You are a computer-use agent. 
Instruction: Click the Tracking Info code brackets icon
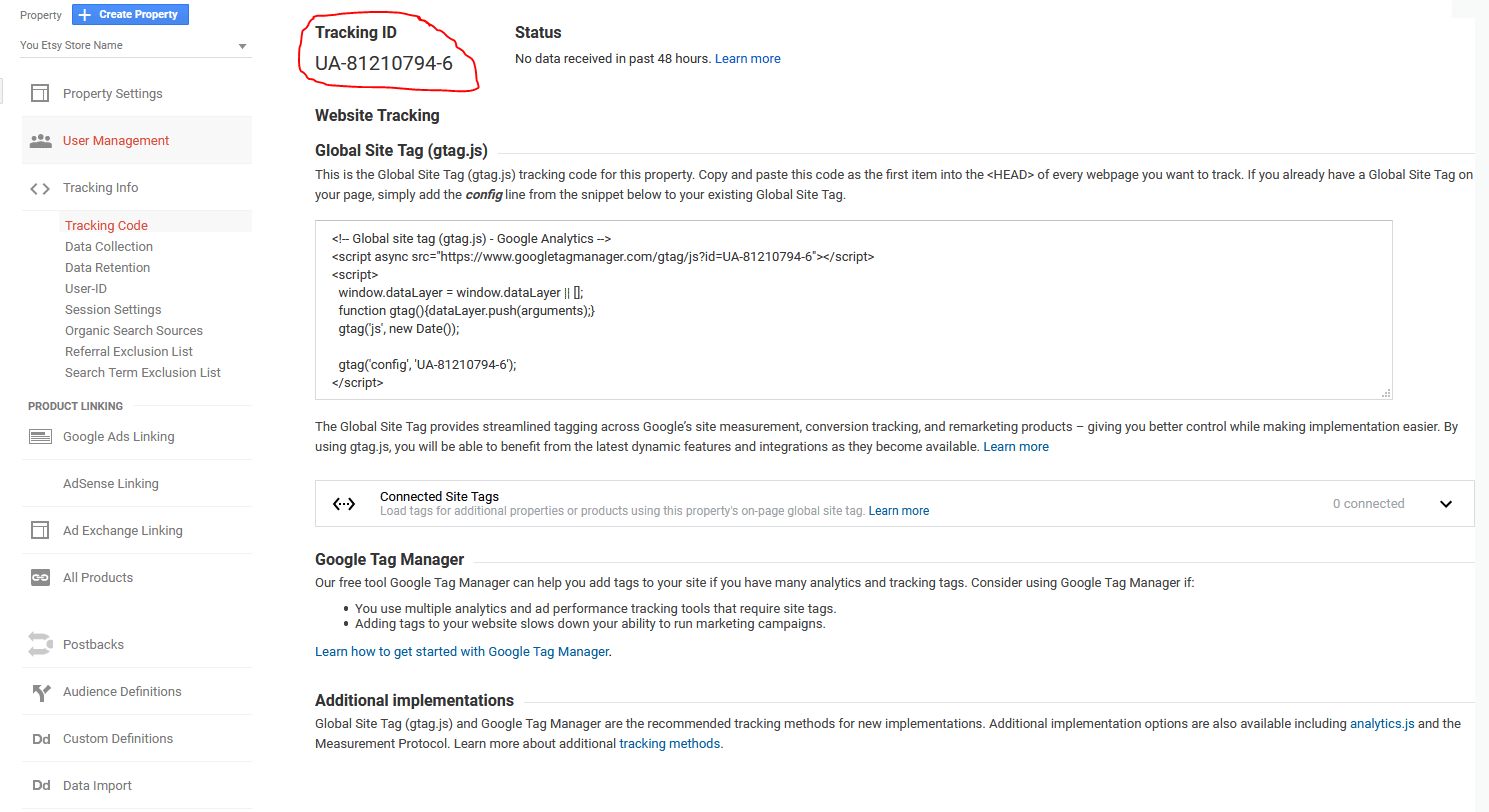pos(40,188)
